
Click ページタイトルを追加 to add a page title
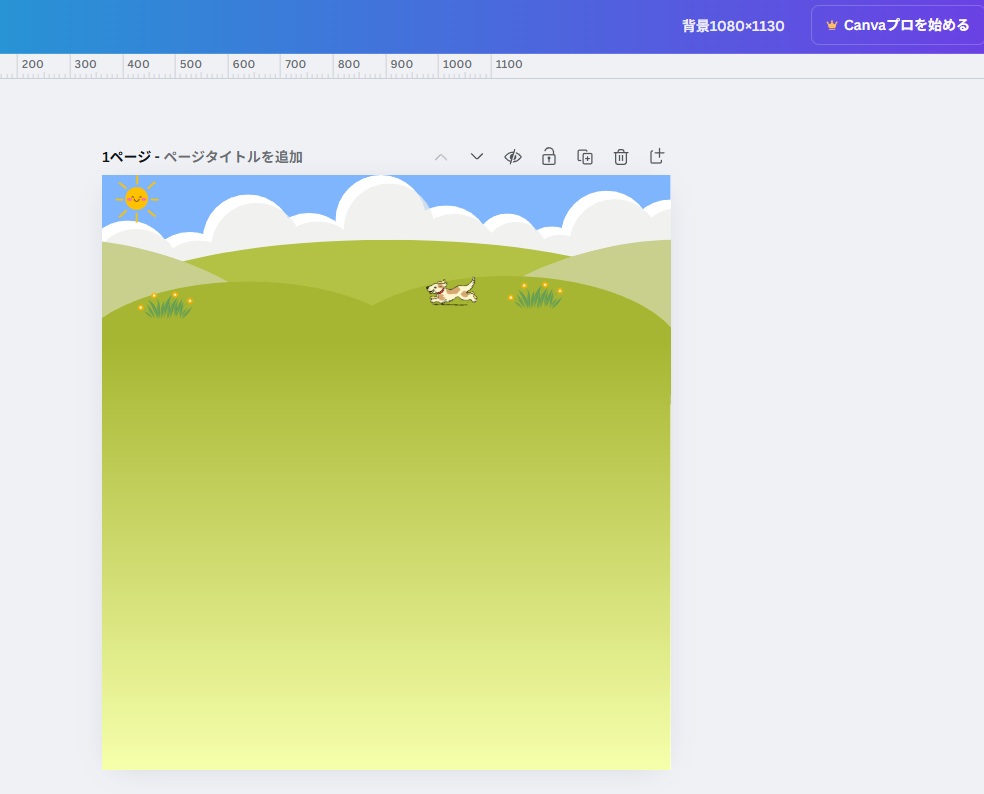(233, 157)
